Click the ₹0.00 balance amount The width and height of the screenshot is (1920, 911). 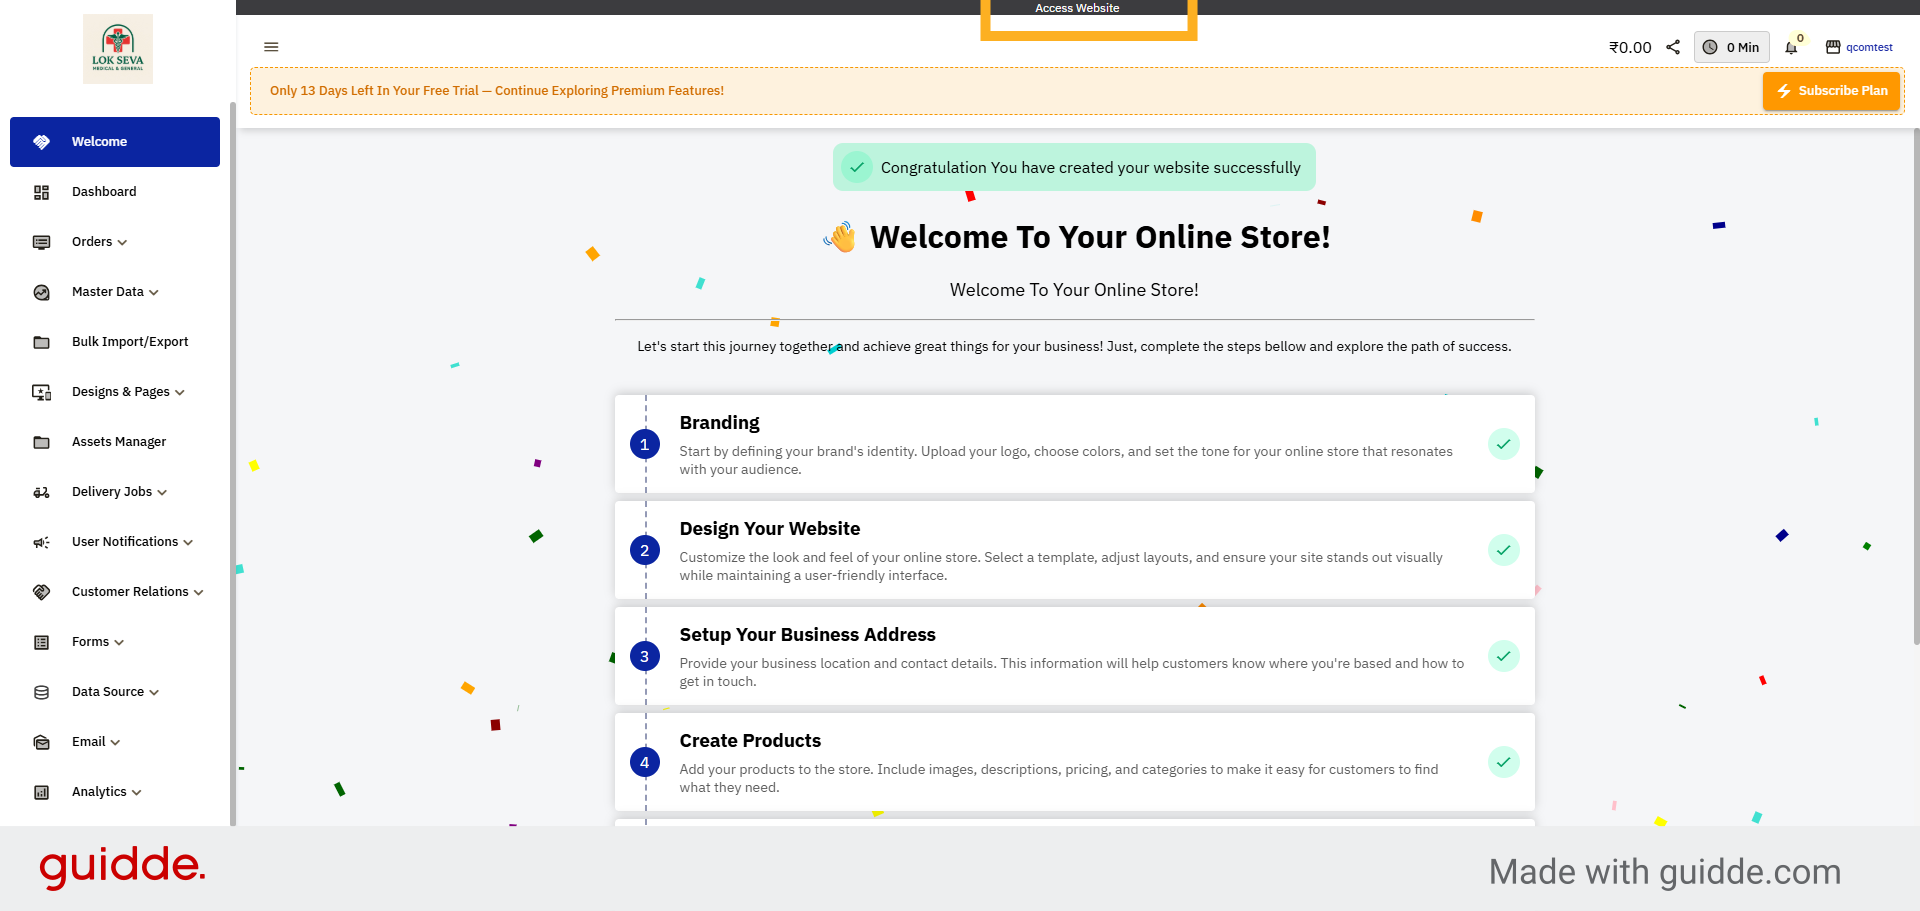pyautogui.click(x=1630, y=47)
